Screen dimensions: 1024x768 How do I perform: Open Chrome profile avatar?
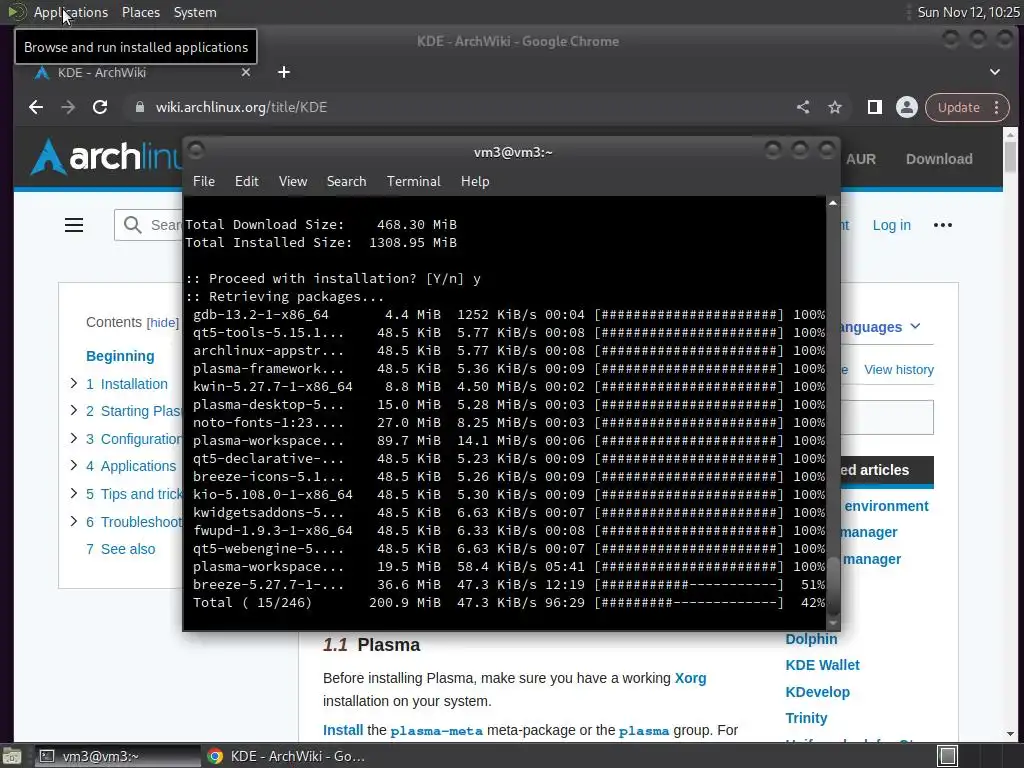[906, 107]
